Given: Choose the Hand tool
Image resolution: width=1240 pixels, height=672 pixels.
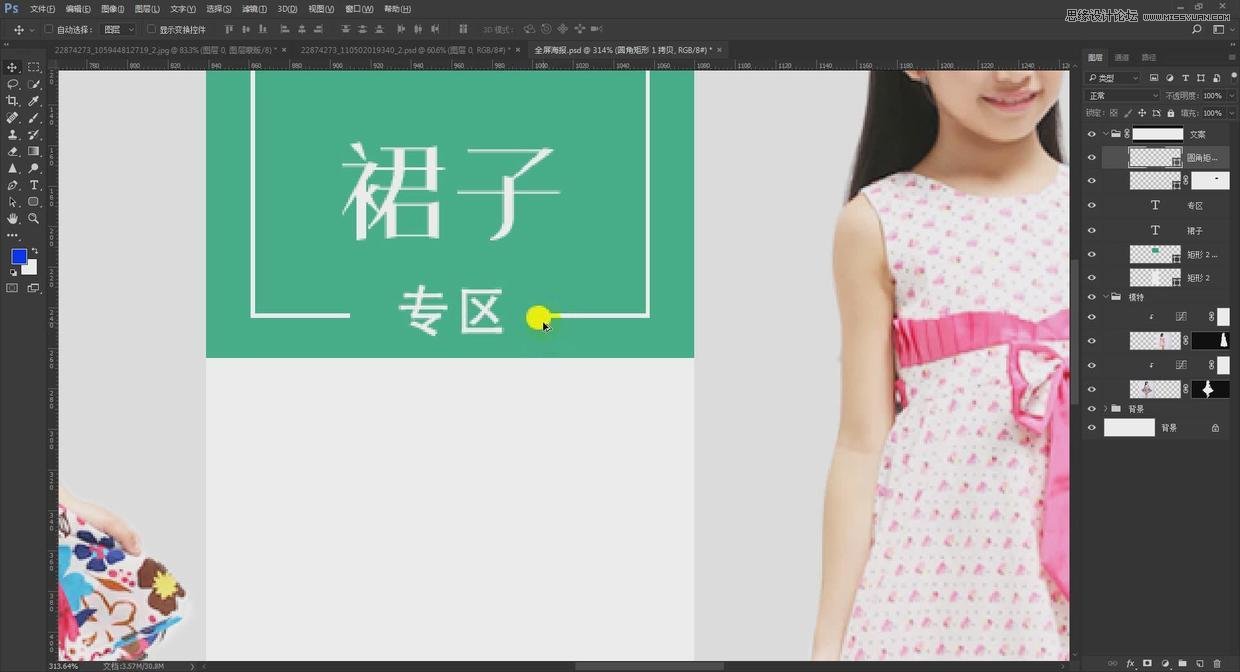Looking at the screenshot, I should click(12, 218).
